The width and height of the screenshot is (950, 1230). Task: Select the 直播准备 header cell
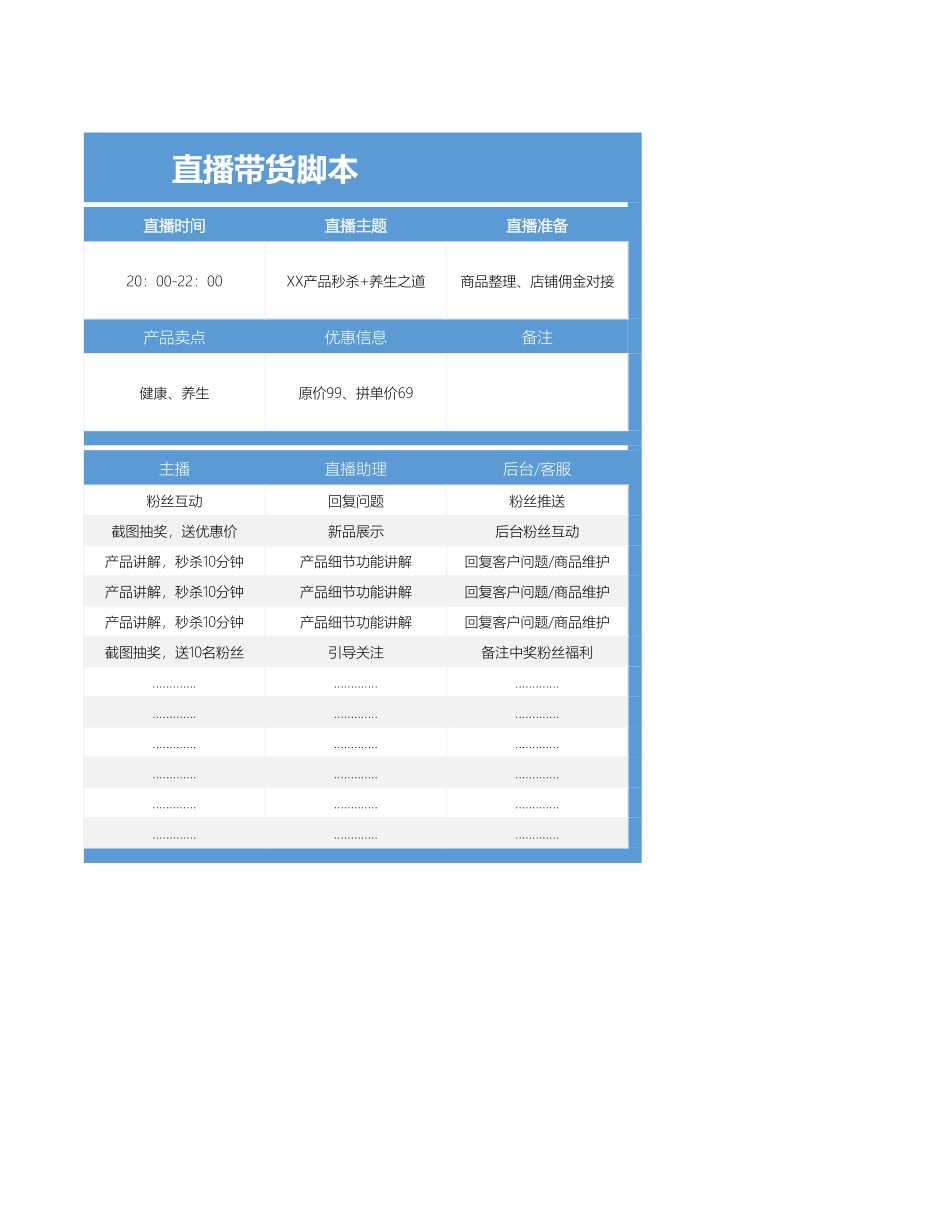pyautogui.click(x=537, y=226)
